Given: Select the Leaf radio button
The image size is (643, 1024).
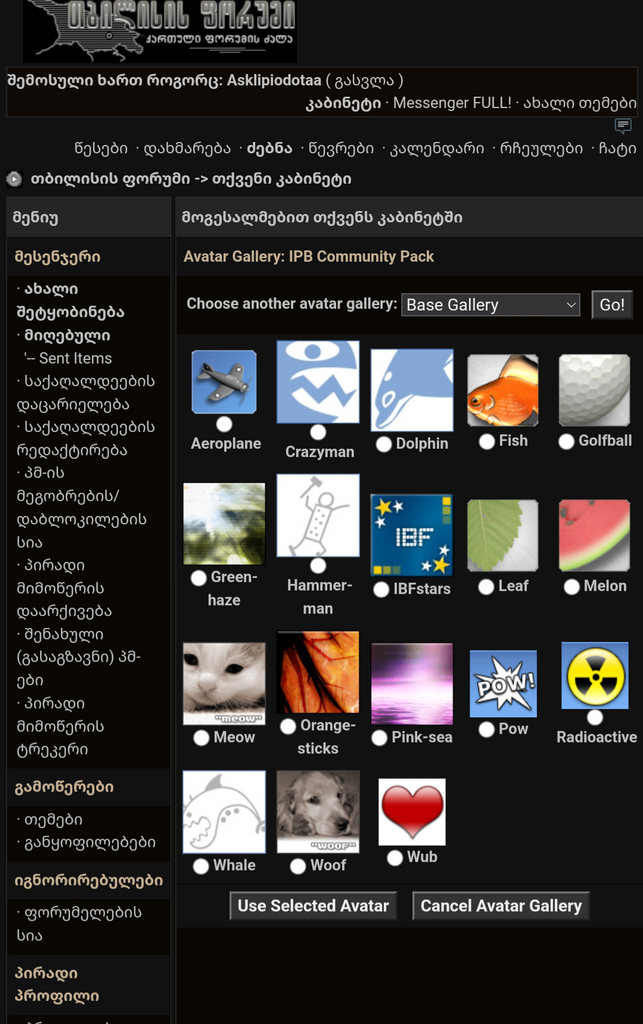Looking at the screenshot, I should coord(486,586).
